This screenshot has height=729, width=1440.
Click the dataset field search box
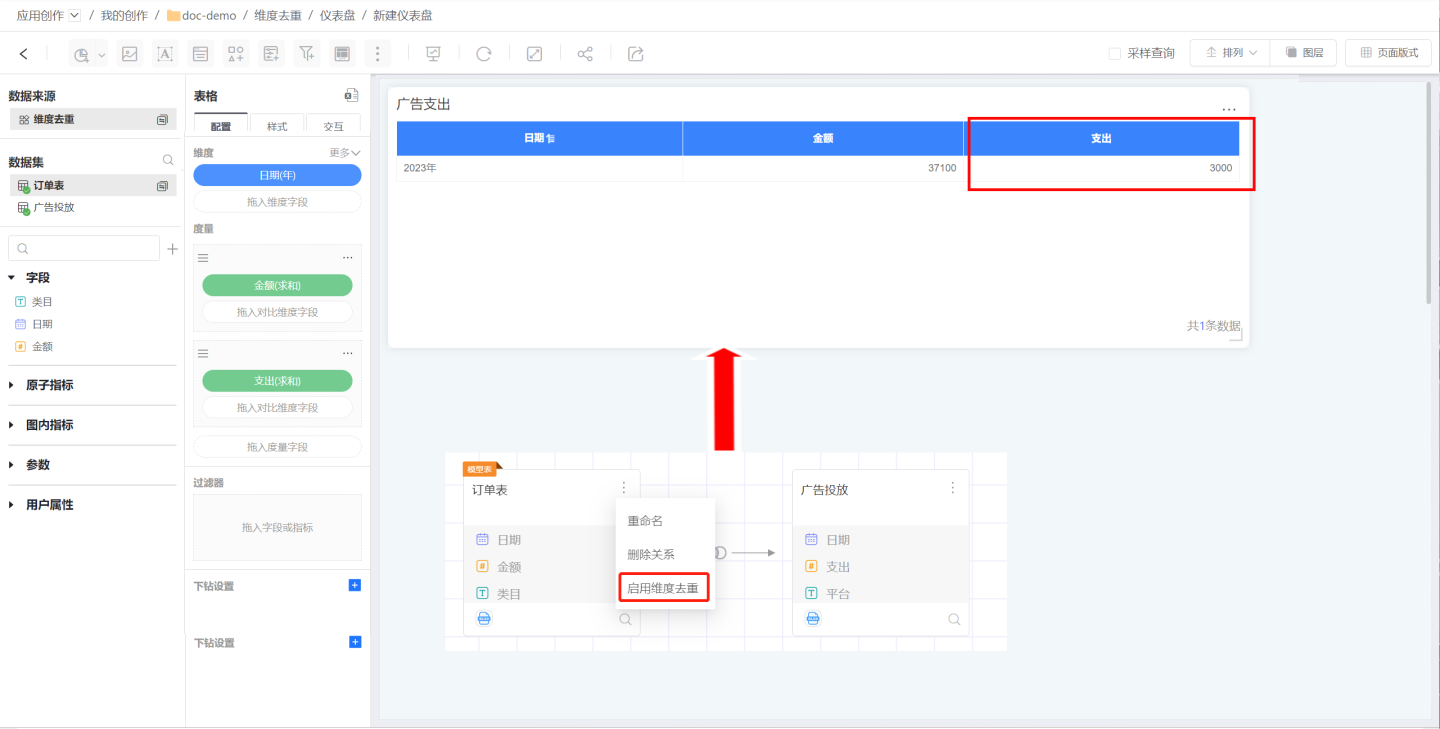tap(84, 249)
